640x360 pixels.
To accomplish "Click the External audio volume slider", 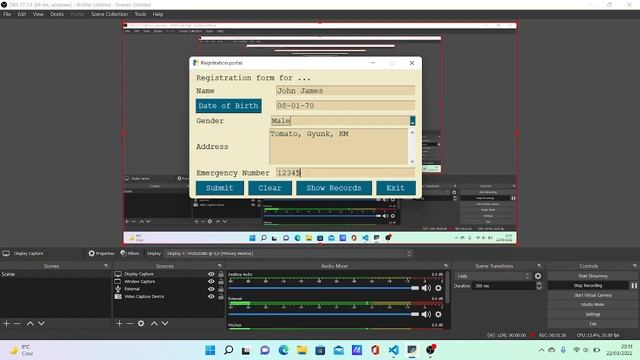I will point(324,314).
